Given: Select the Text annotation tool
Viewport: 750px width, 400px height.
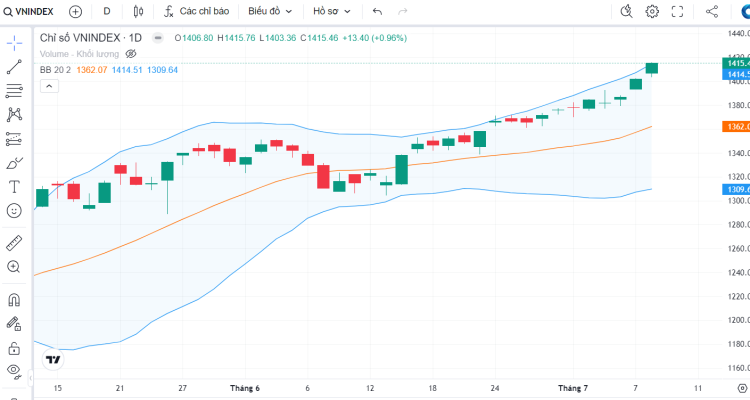Looking at the screenshot, I should (14, 187).
